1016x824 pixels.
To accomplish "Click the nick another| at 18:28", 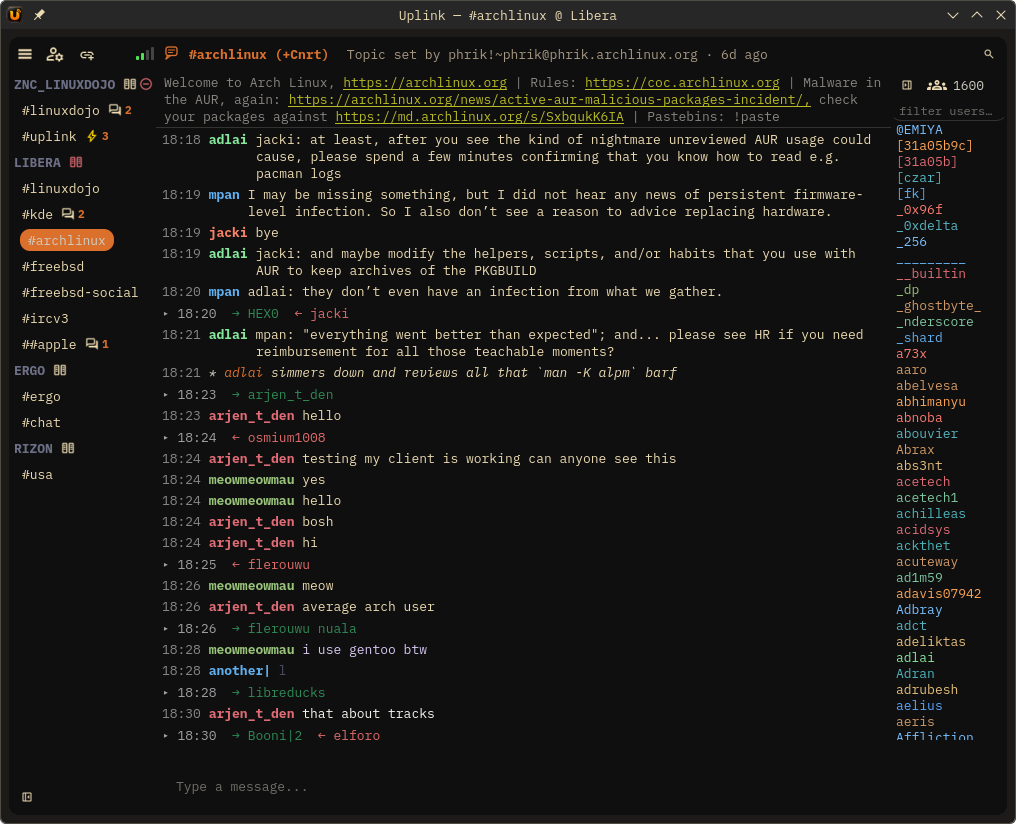I will click(239, 670).
